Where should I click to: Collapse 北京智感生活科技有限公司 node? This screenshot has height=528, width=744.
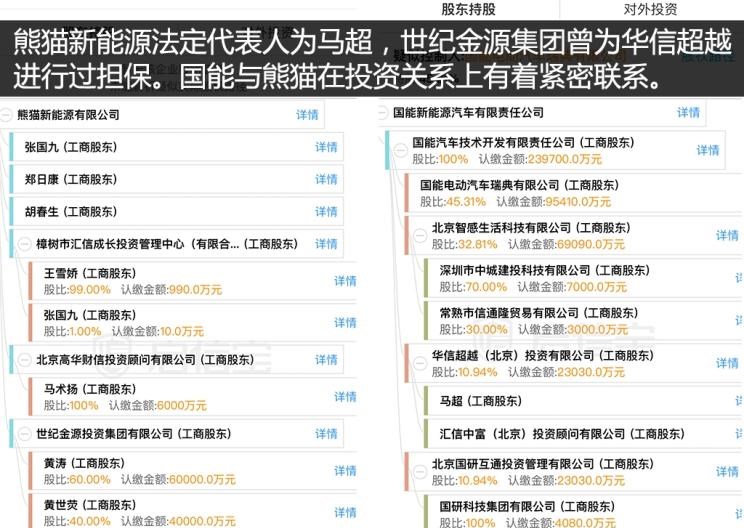[x=420, y=235]
